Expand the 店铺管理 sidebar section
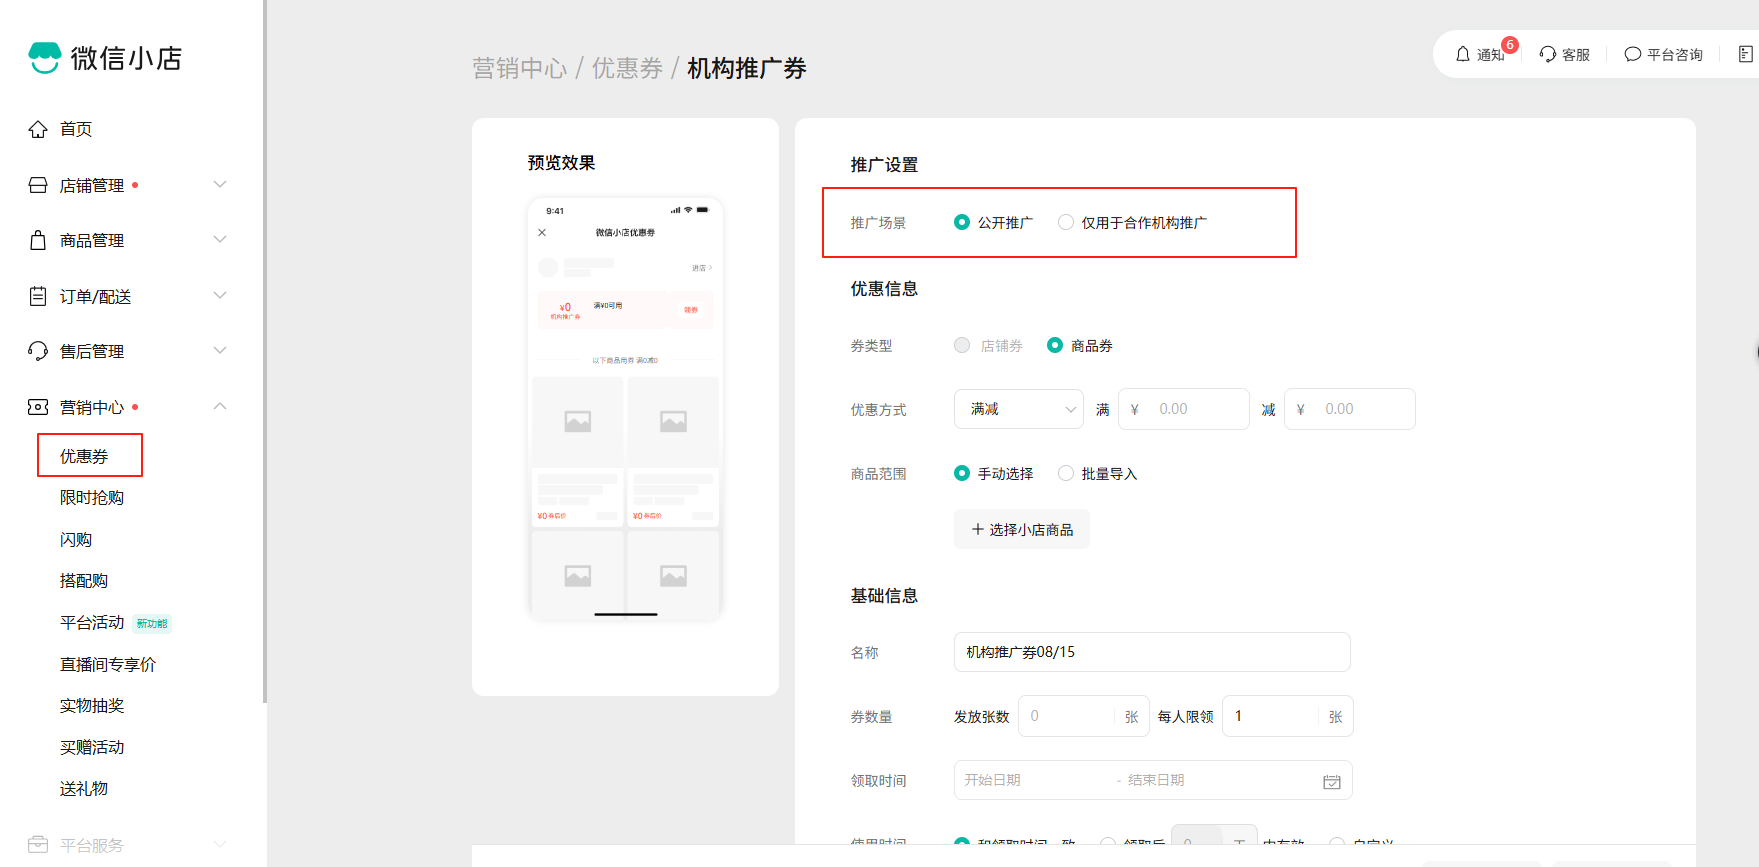Viewport: 1759px width, 867px height. click(x=220, y=185)
